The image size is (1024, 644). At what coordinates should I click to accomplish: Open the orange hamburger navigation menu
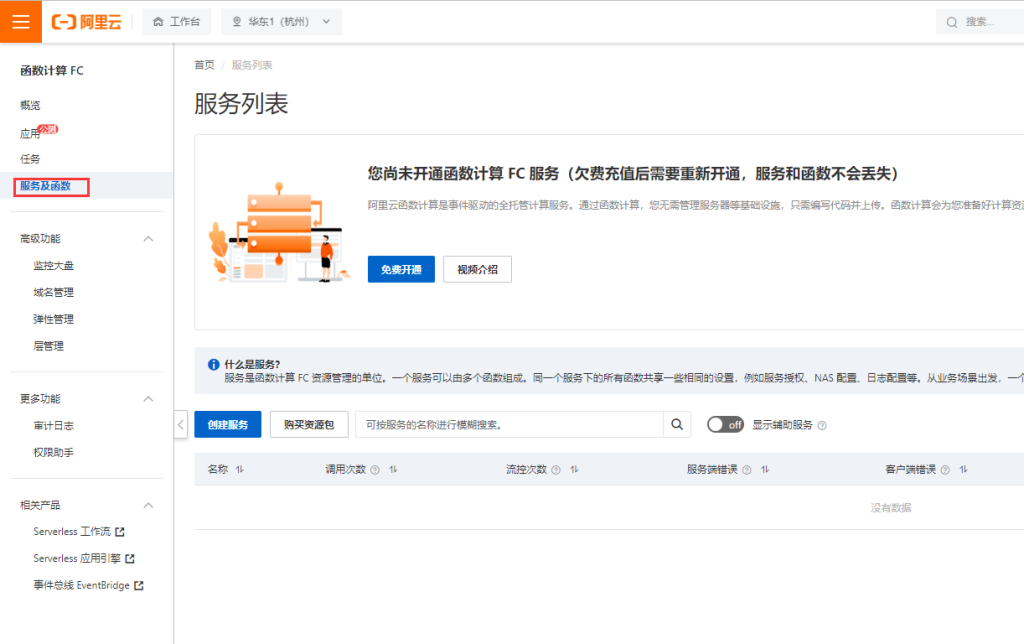pos(20,21)
